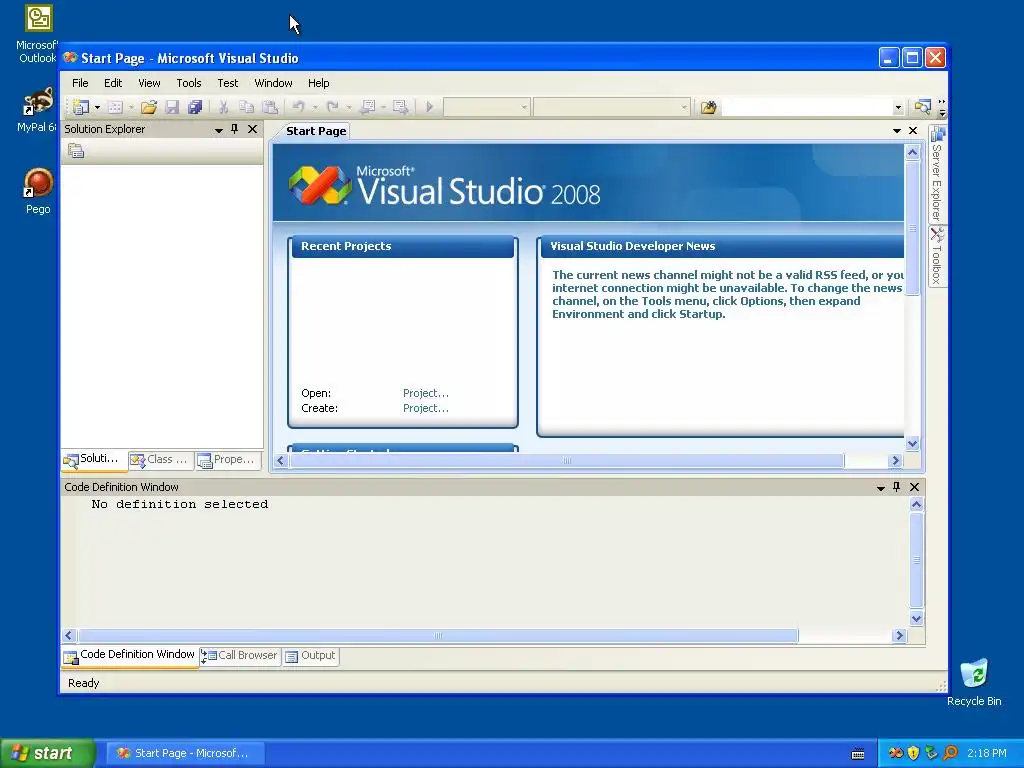The height and width of the screenshot is (768, 1024).
Task: Click the Open File folder icon
Action: [149, 107]
